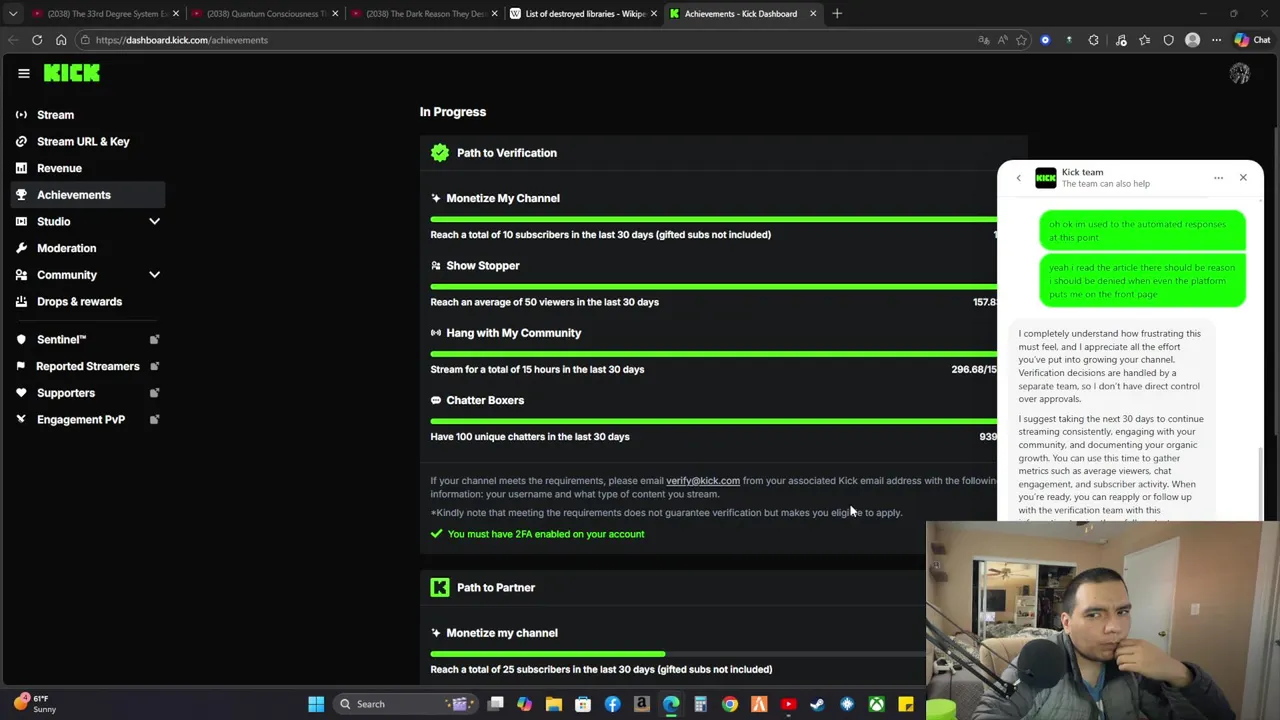
Task: Close the Kick team chat widget
Action: pyautogui.click(x=1243, y=177)
